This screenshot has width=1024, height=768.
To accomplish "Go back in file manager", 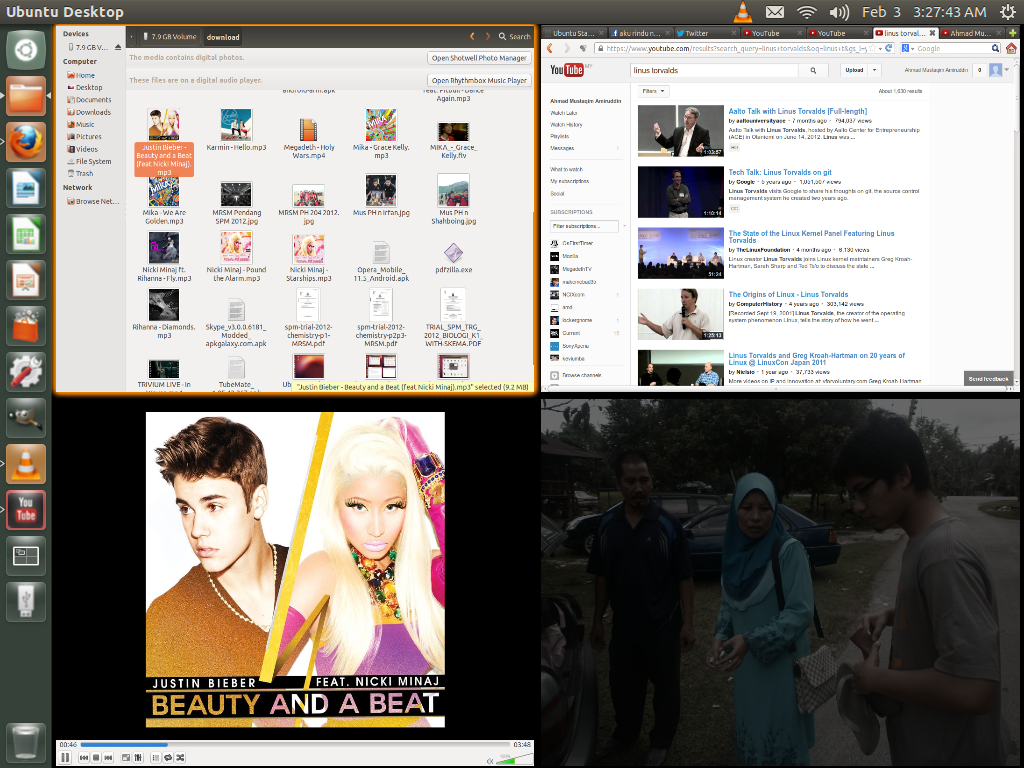I will (x=472, y=37).
